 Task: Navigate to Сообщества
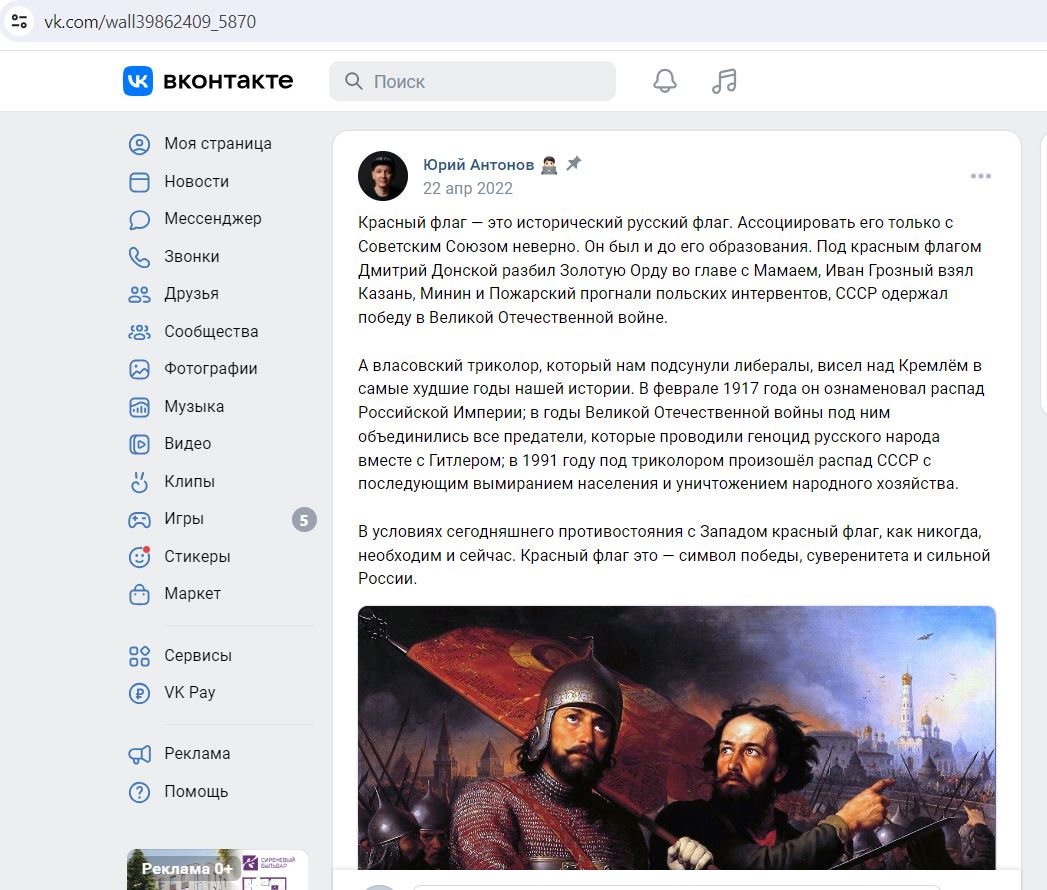pos(211,331)
